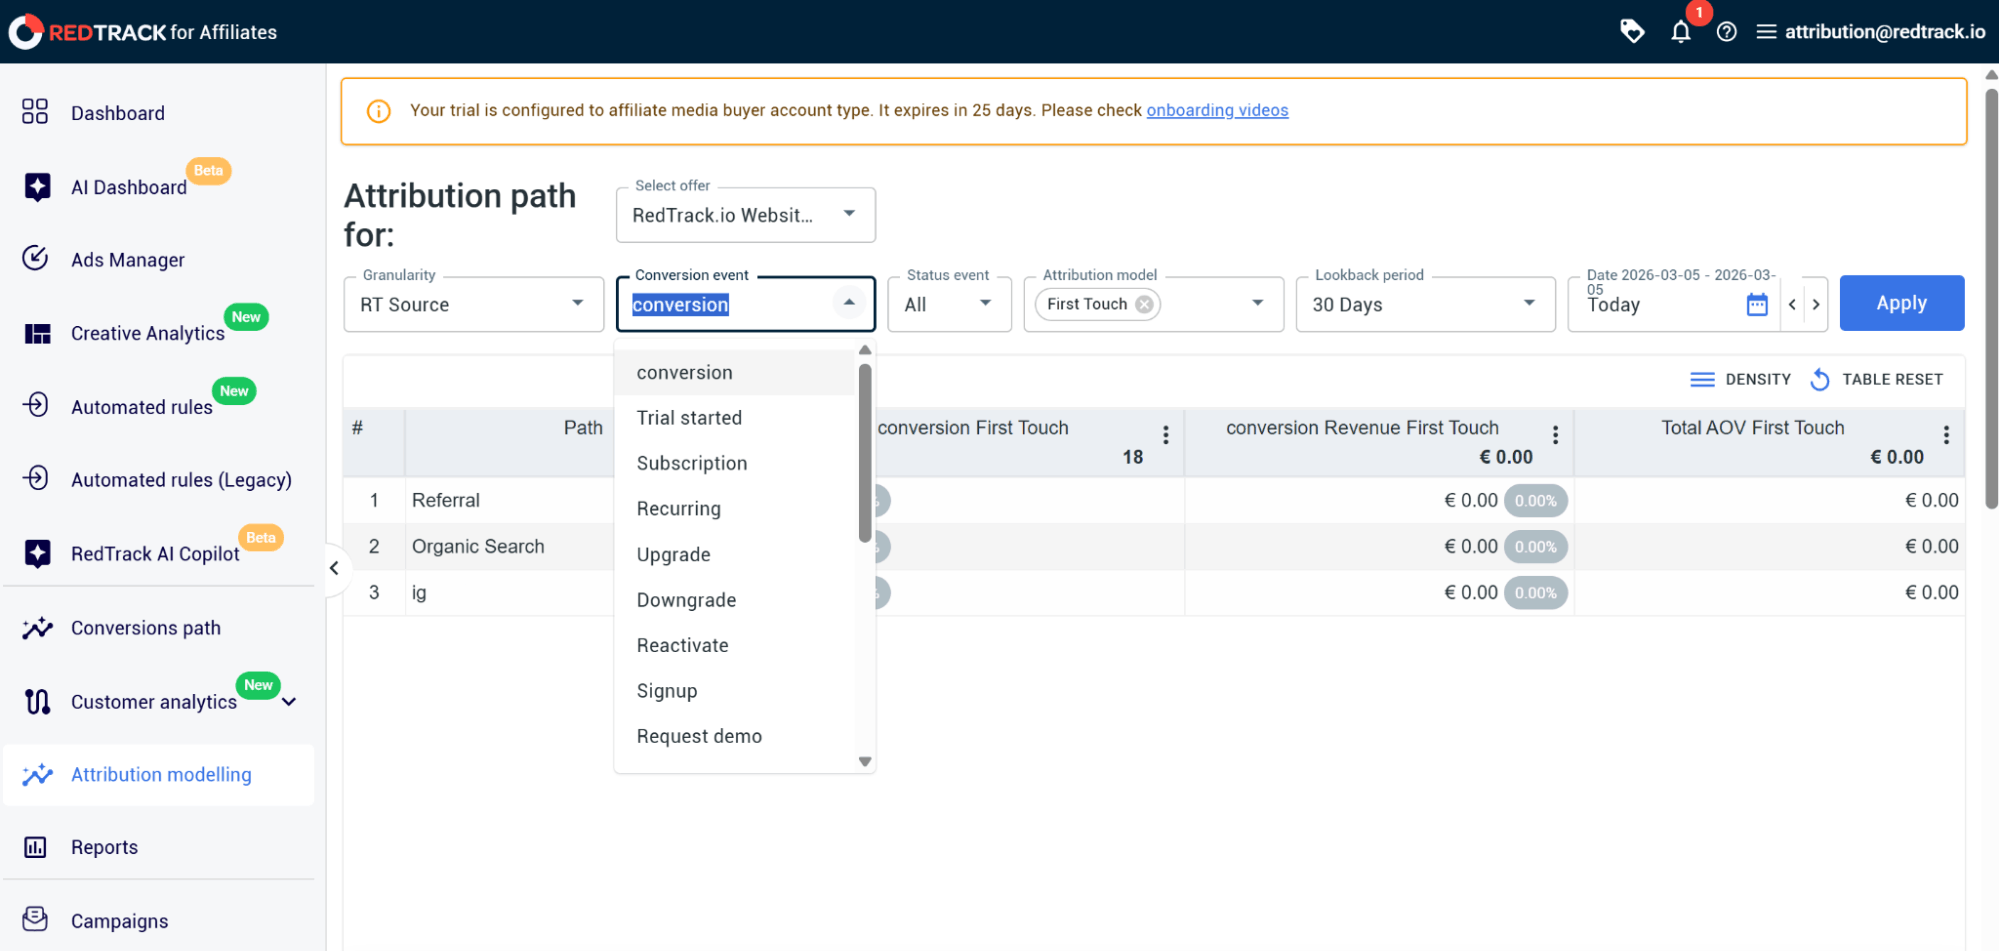Open Ads Manager in the sidebar

click(x=128, y=260)
